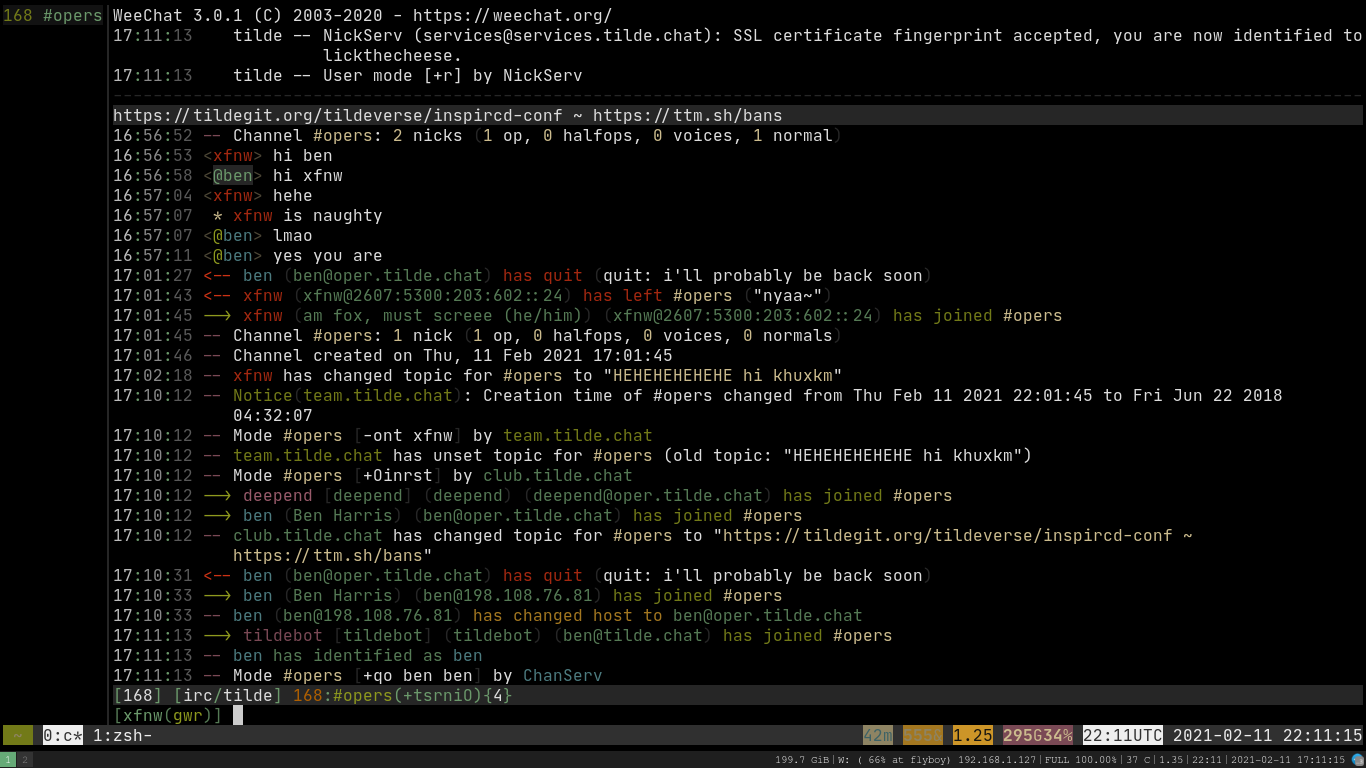Click the globe tray icon in status bar
The width and height of the screenshot is (1366, 768).
1356,760
